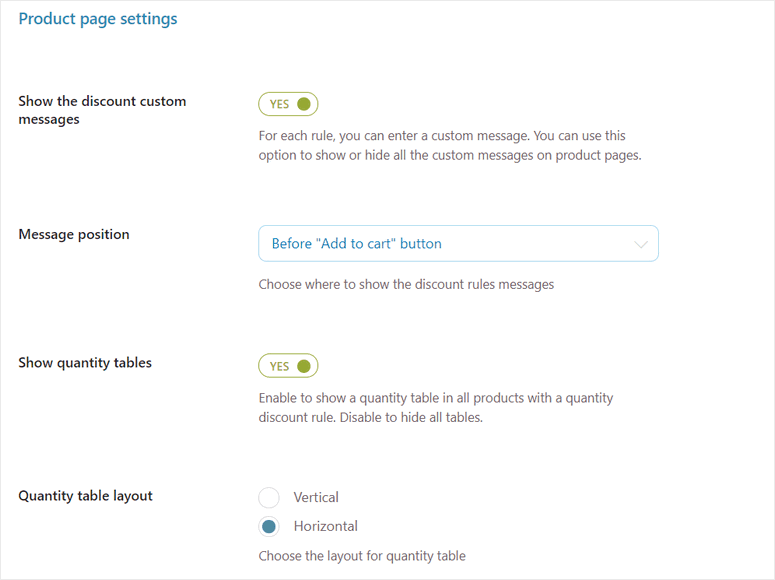Disable the Show quantity tables switch

point(288,366)
